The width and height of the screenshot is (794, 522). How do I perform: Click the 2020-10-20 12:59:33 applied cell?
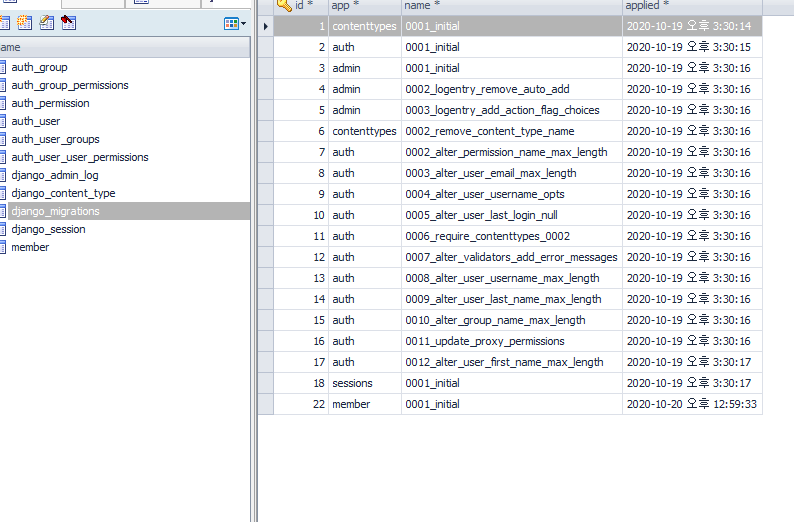(x=692, y=405)
